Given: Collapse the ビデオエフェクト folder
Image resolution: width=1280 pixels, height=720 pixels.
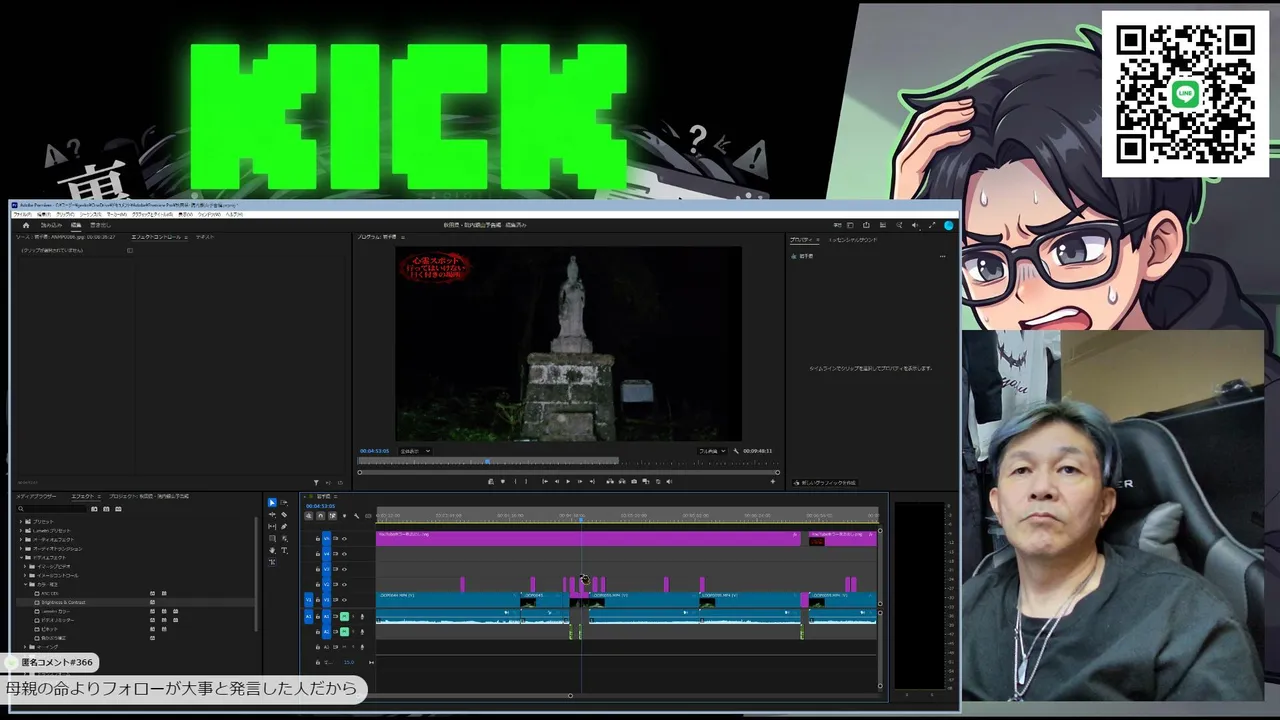Looking at the screenshot, I should pyautogui.click(x=21, y=558).
